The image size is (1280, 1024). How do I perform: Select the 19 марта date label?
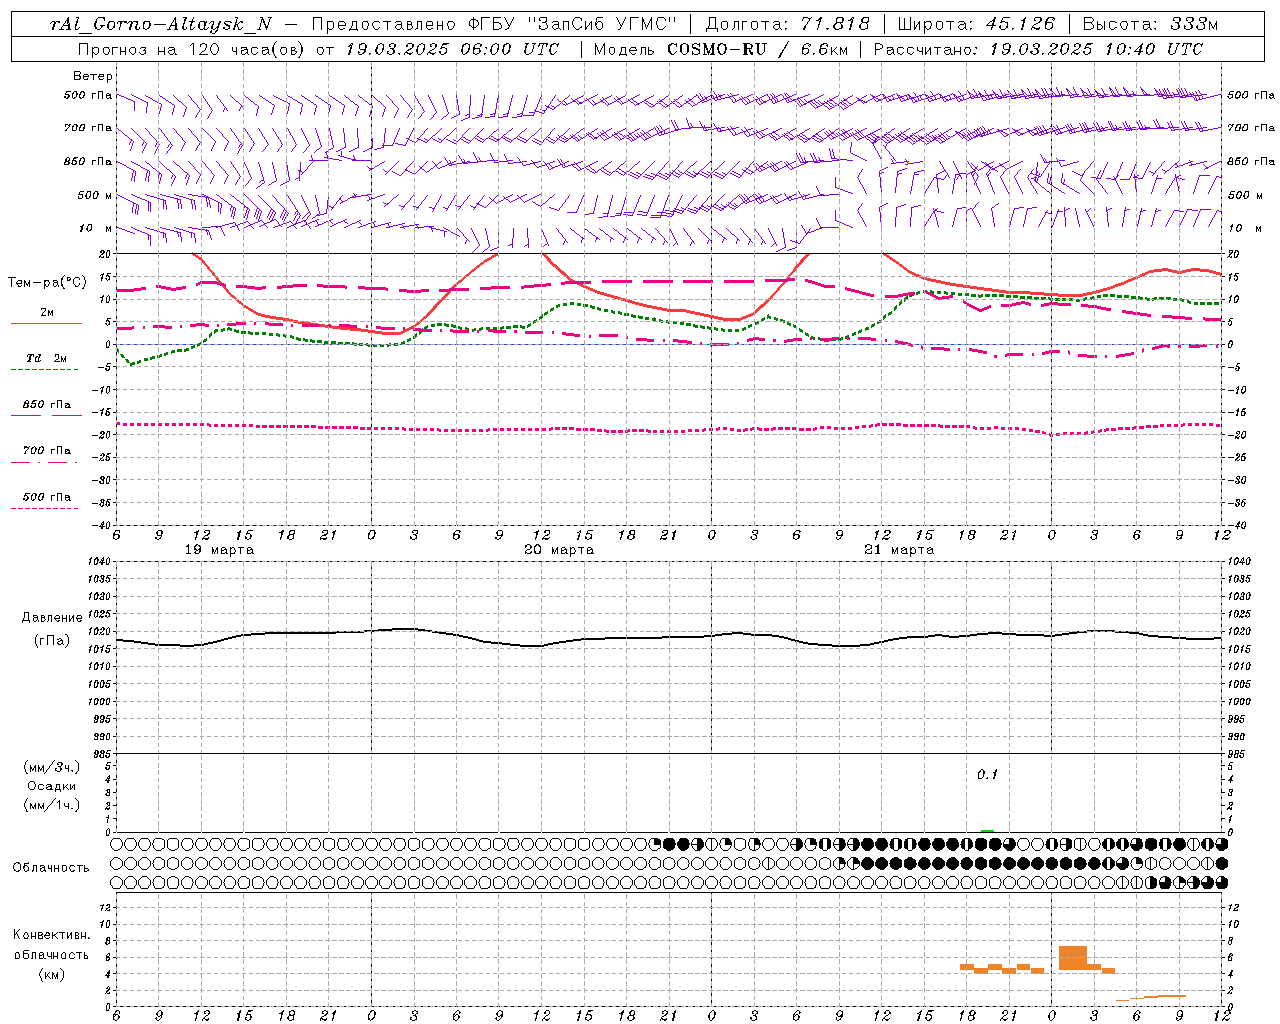[220, 550]
